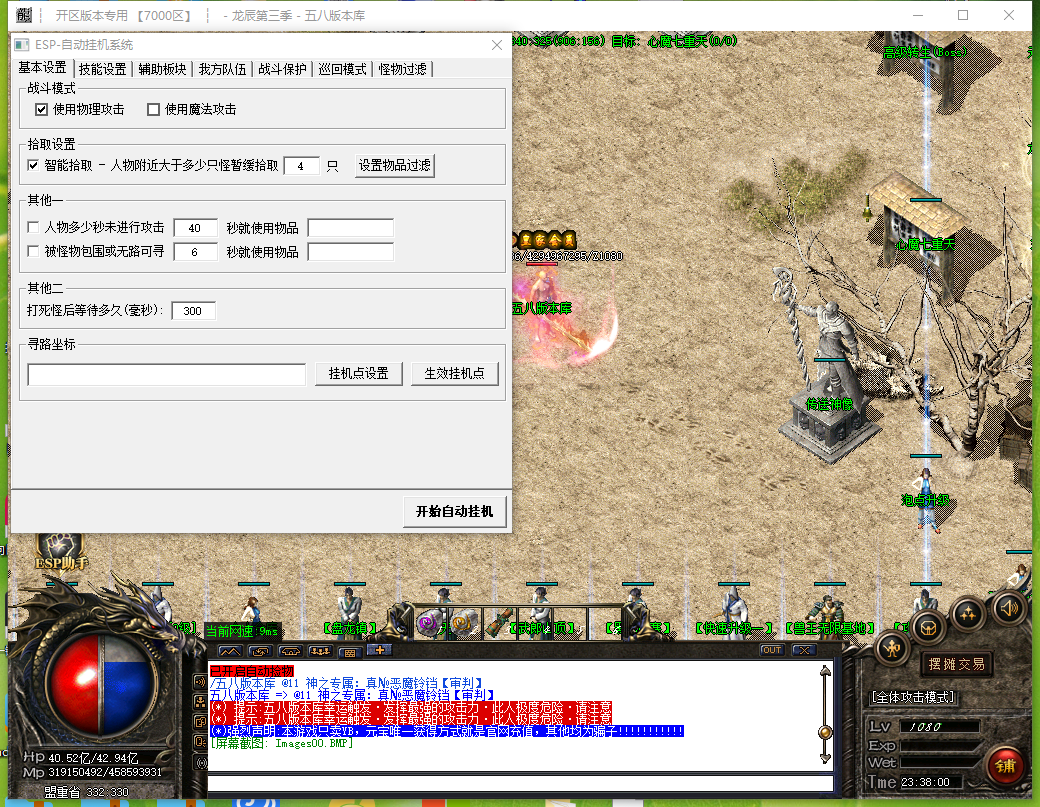Click the ESP dialog title icon

pyautogui.click(x=22, y=45)
